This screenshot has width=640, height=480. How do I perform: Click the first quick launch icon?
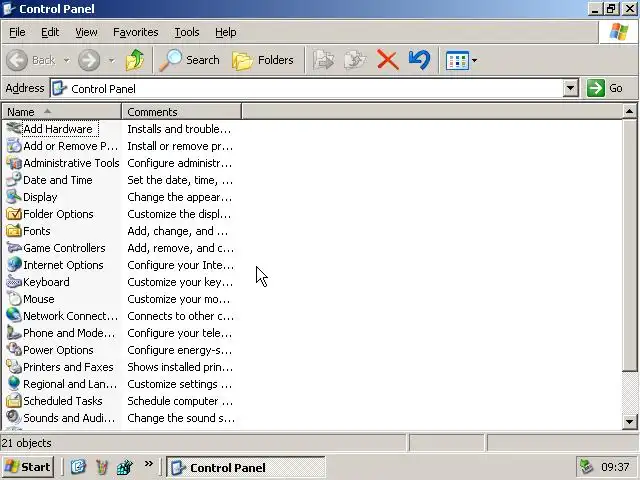click(x=78, y=467)
